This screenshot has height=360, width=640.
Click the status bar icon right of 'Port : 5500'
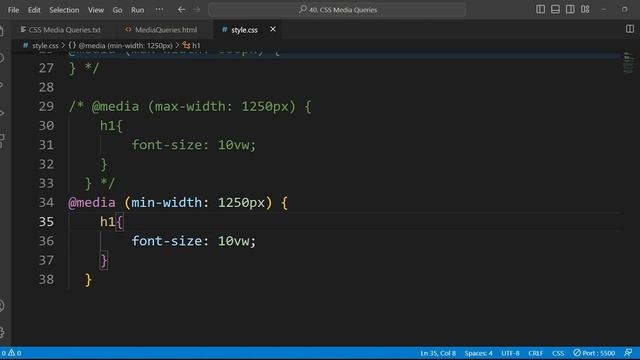tap(629, 353)
